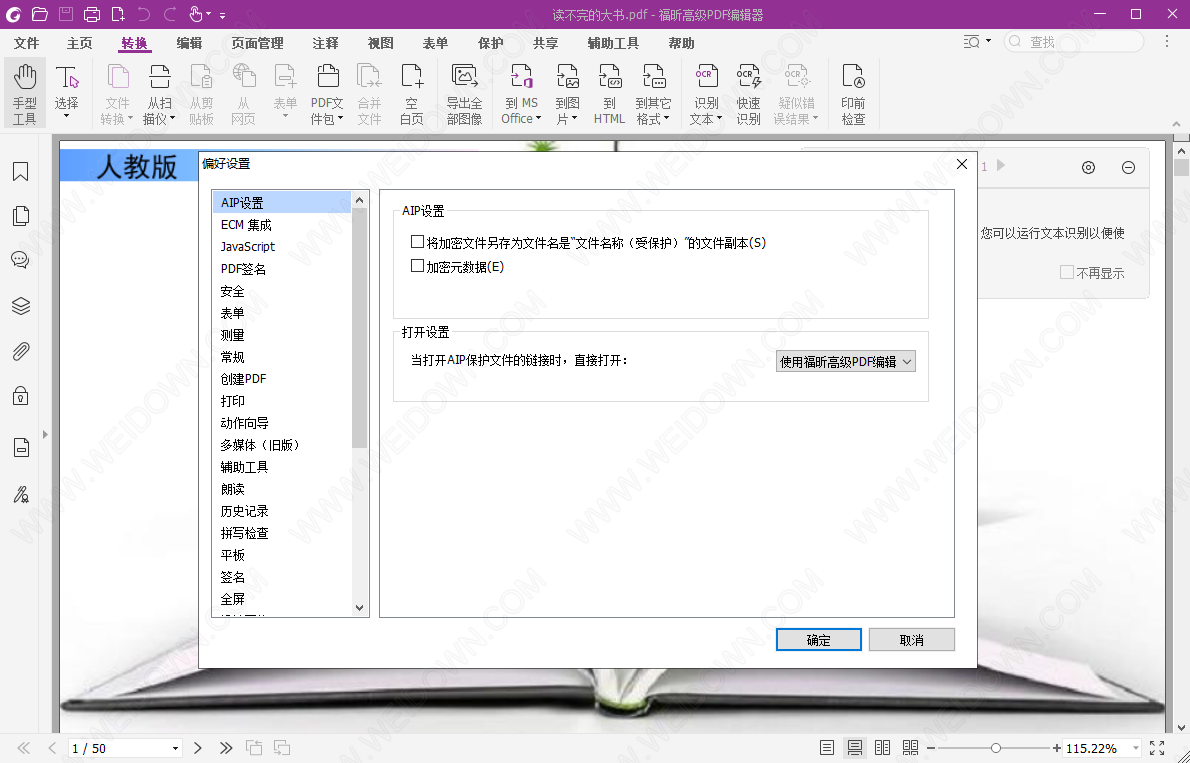
Task: Select 拼写检查 in preferences list
Action: pyautogui.click(x=282, y=533)
